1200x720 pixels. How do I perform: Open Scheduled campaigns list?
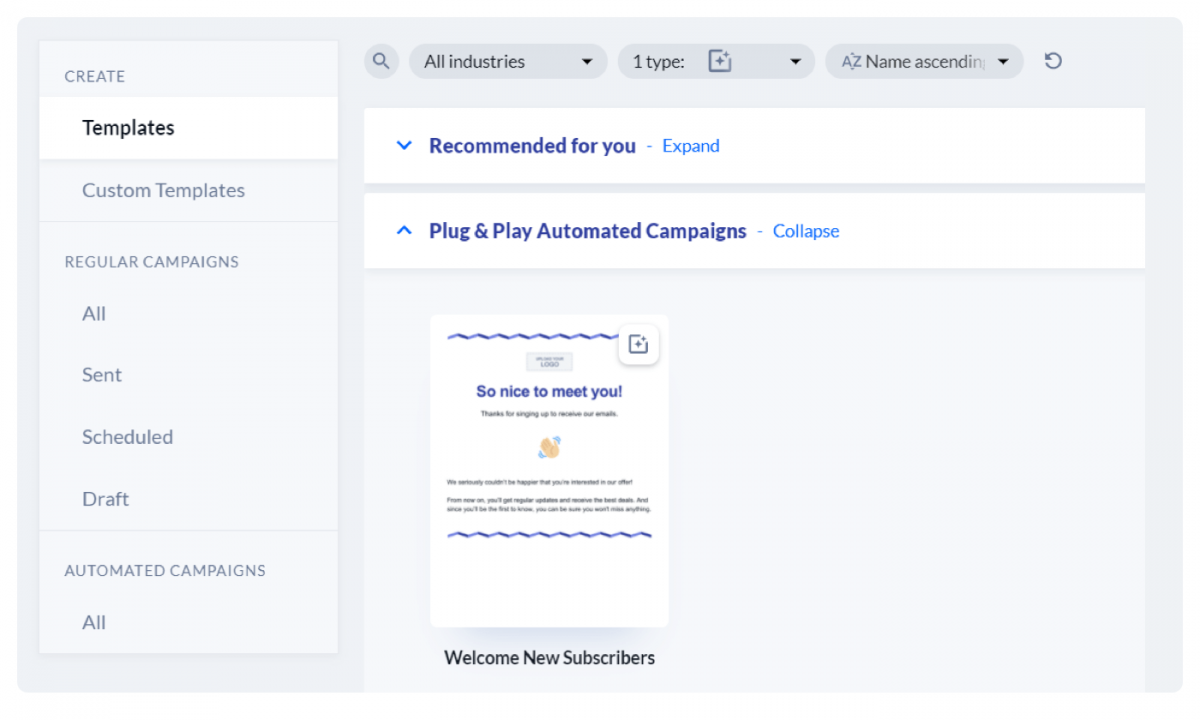tap(127, 437)
